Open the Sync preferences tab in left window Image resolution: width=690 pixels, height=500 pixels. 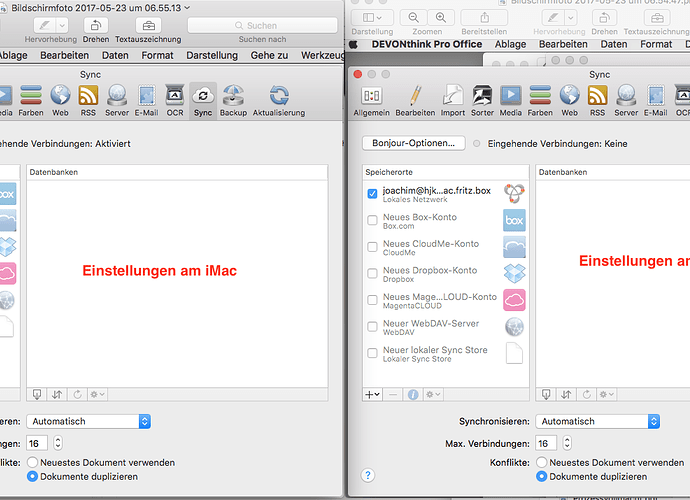203,101
